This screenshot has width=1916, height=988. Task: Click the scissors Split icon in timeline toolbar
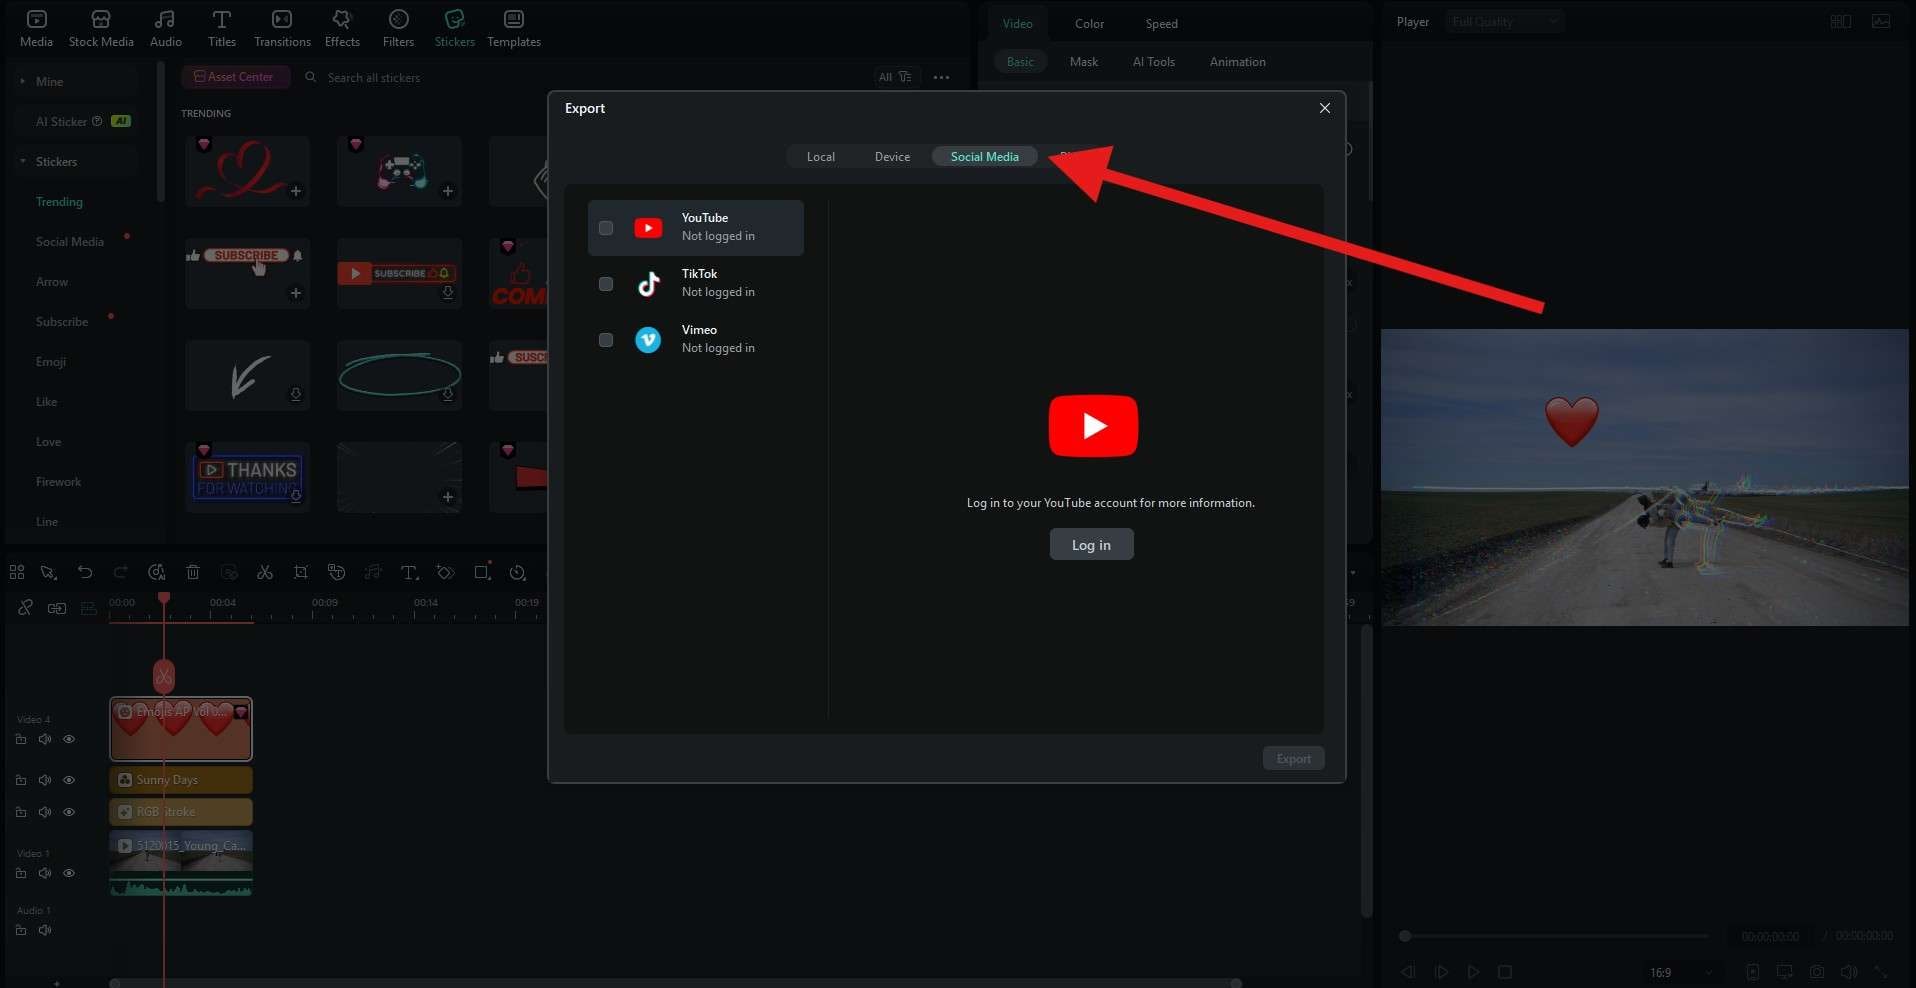pyautogui.click(x=265, y=572)
